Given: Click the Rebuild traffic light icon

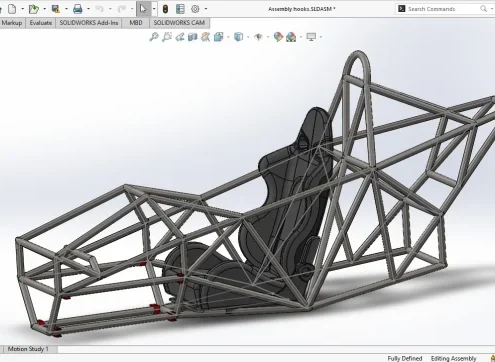Looking at the screenshot, I should (x=165, y=9).
